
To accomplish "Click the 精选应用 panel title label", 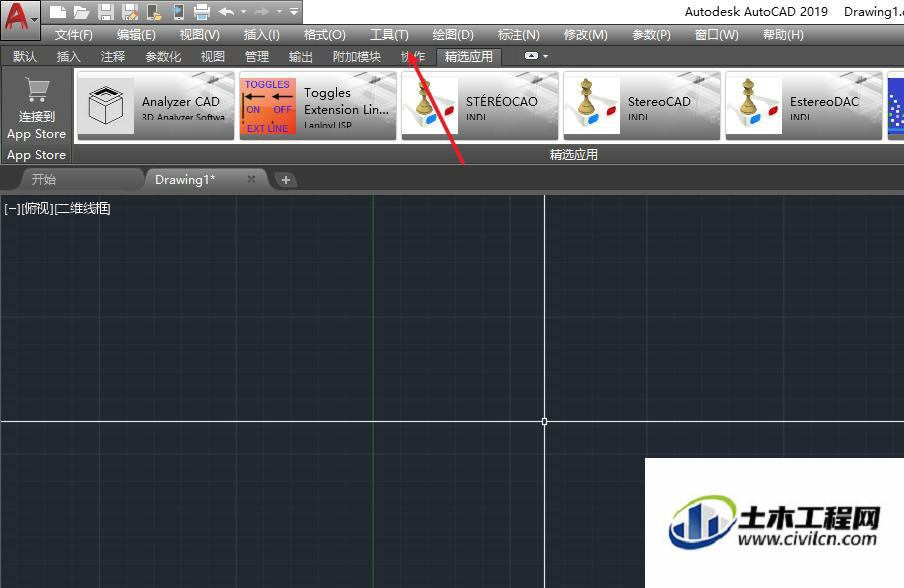I will 574,154.
